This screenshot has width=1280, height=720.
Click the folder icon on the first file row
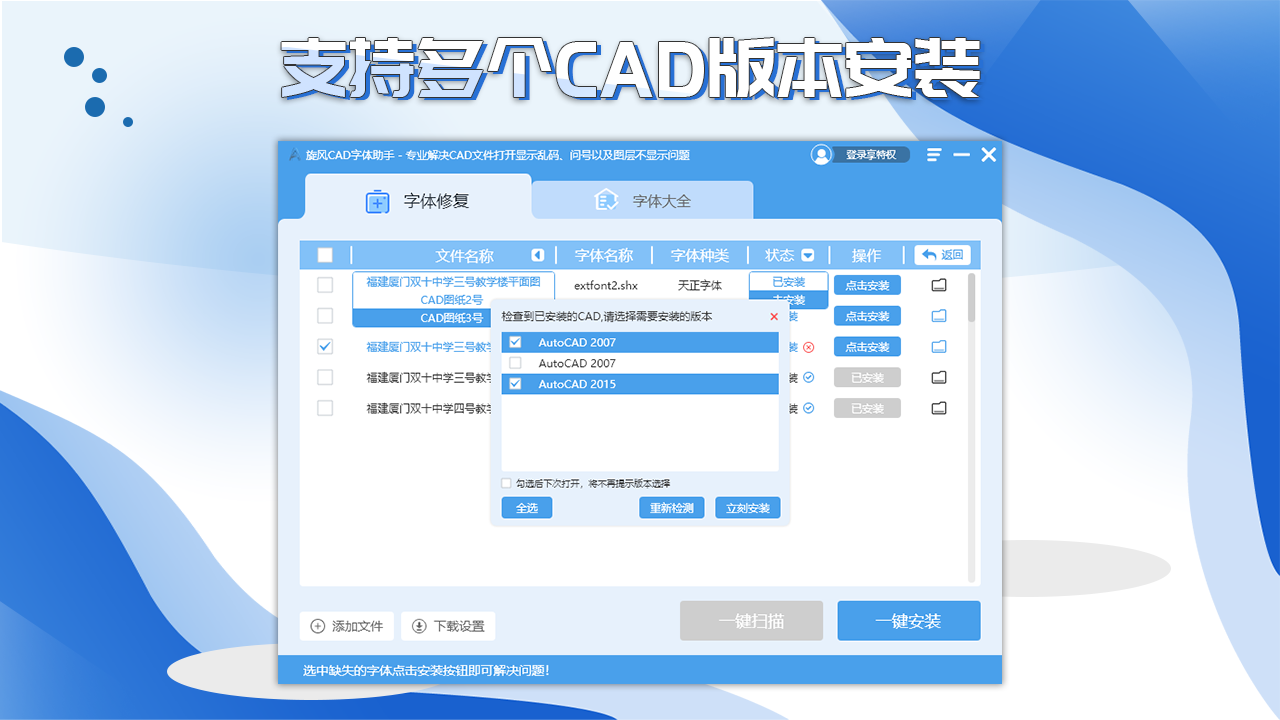point(936,285)
